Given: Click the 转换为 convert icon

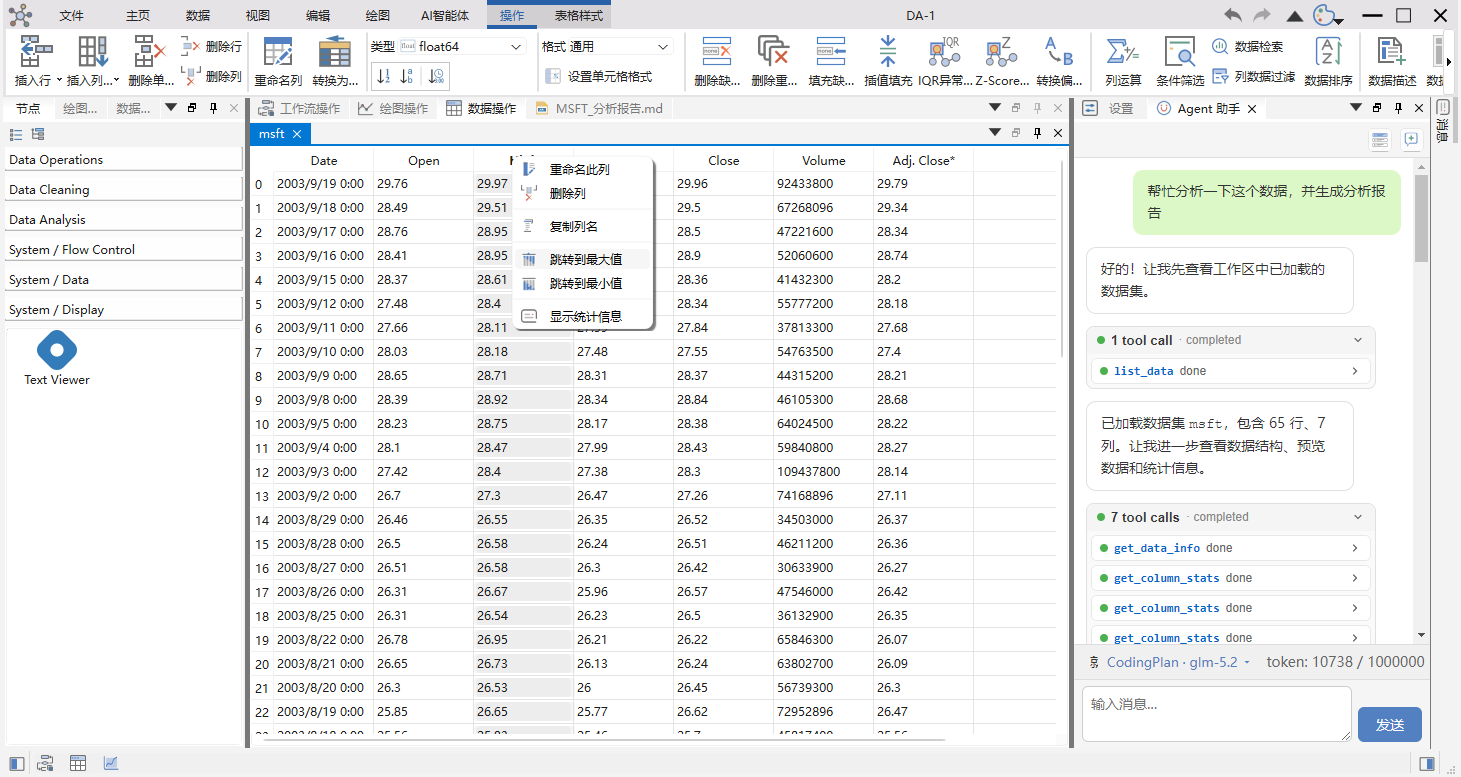Looking at the screenshot, I should [334, 52].
